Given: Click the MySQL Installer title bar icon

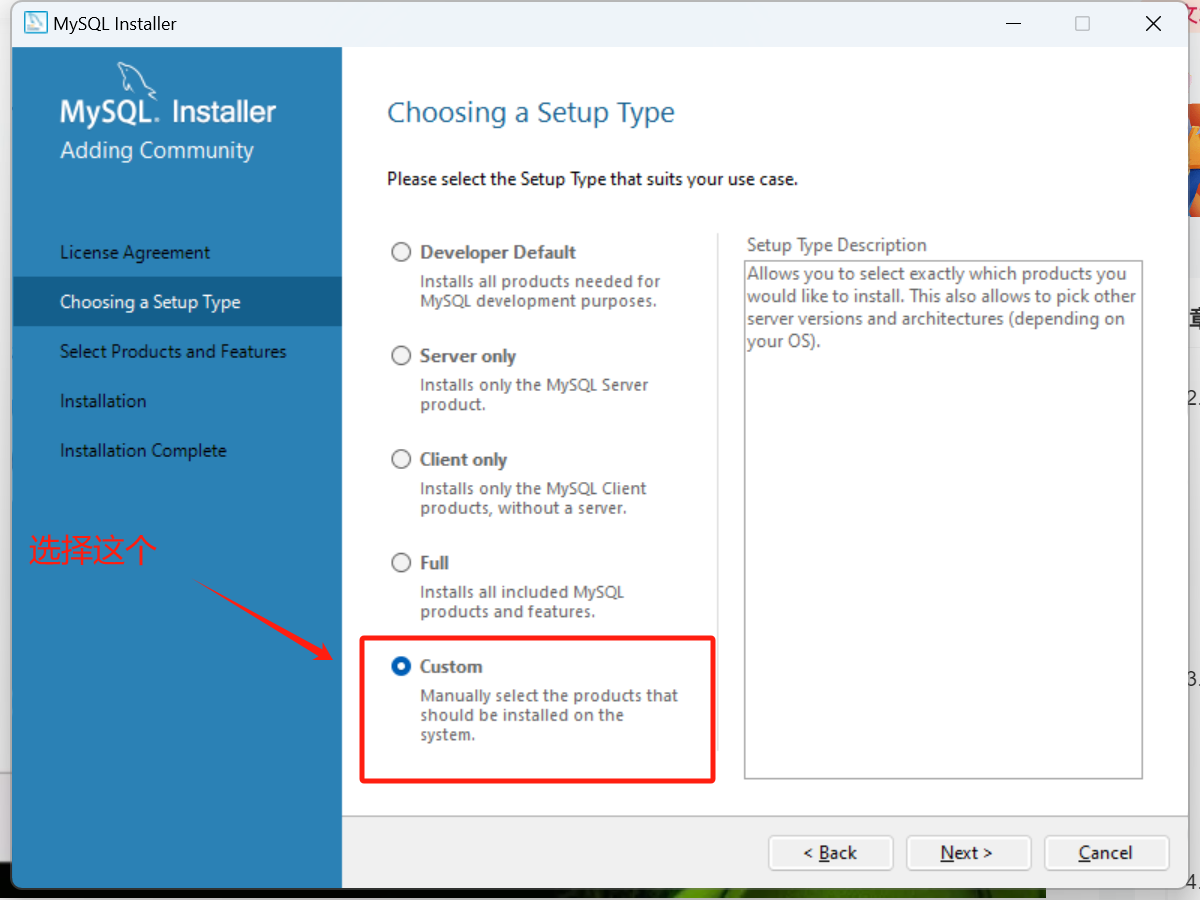Looking at the screenshot, I should click(x=35, y=23).
